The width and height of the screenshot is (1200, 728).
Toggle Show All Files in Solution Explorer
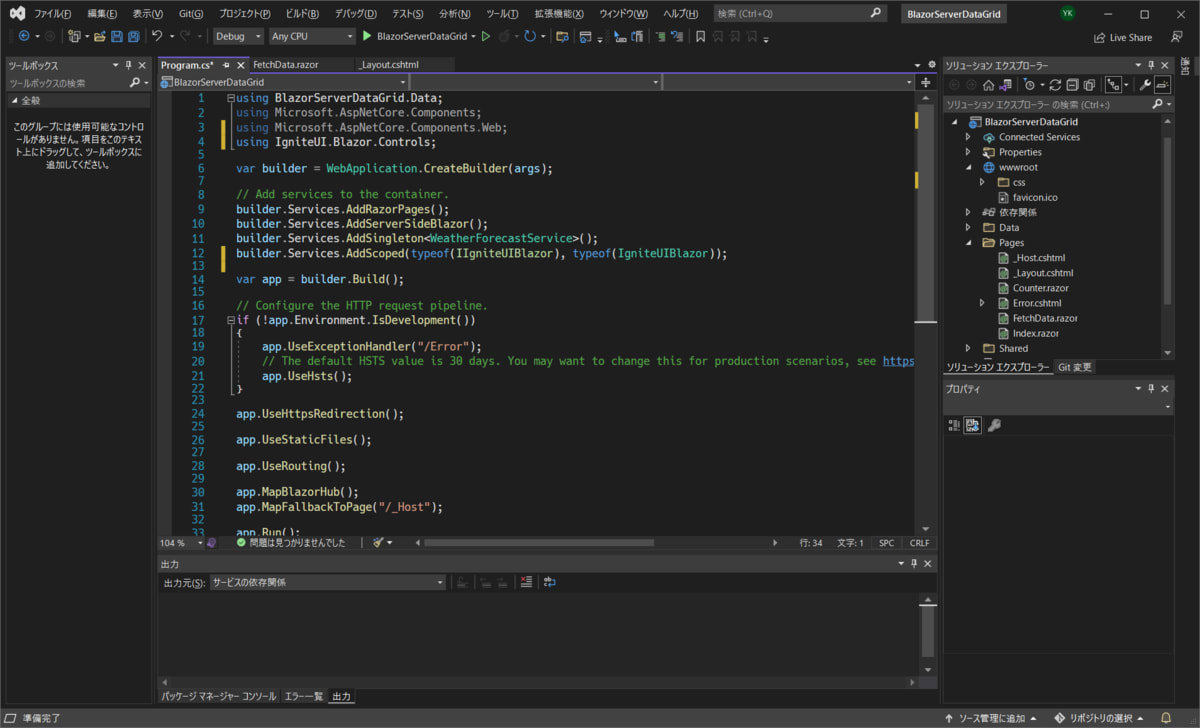click(1089, 85)
